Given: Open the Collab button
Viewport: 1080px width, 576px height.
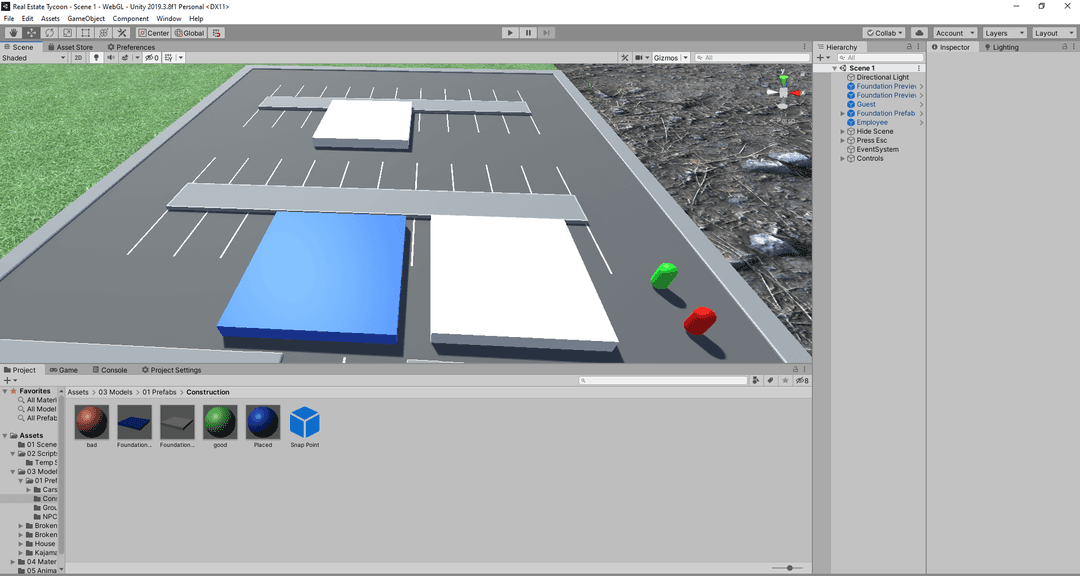Looking at the screenshot, I should click(884, 33).
